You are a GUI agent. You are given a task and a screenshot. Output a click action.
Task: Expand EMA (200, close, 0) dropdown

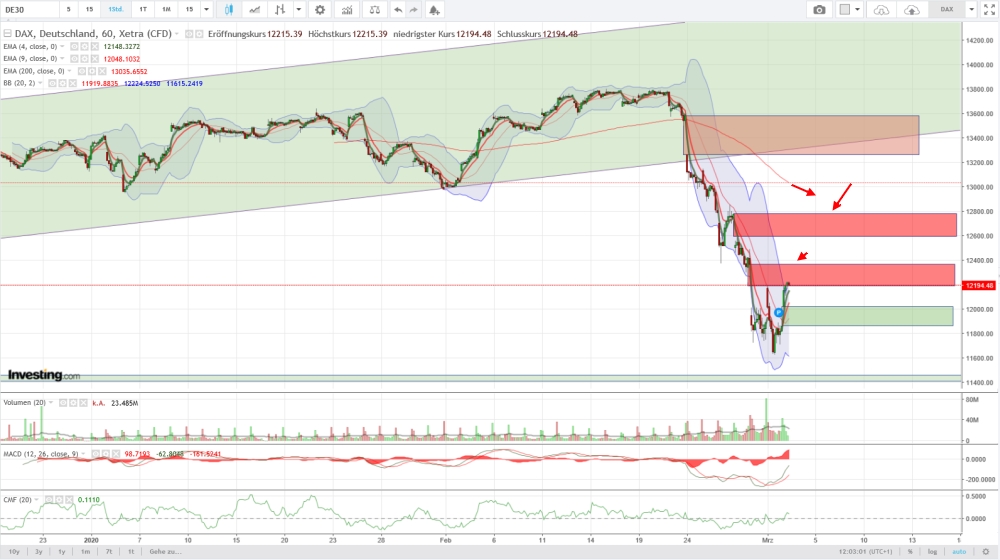tap(70, 71)
